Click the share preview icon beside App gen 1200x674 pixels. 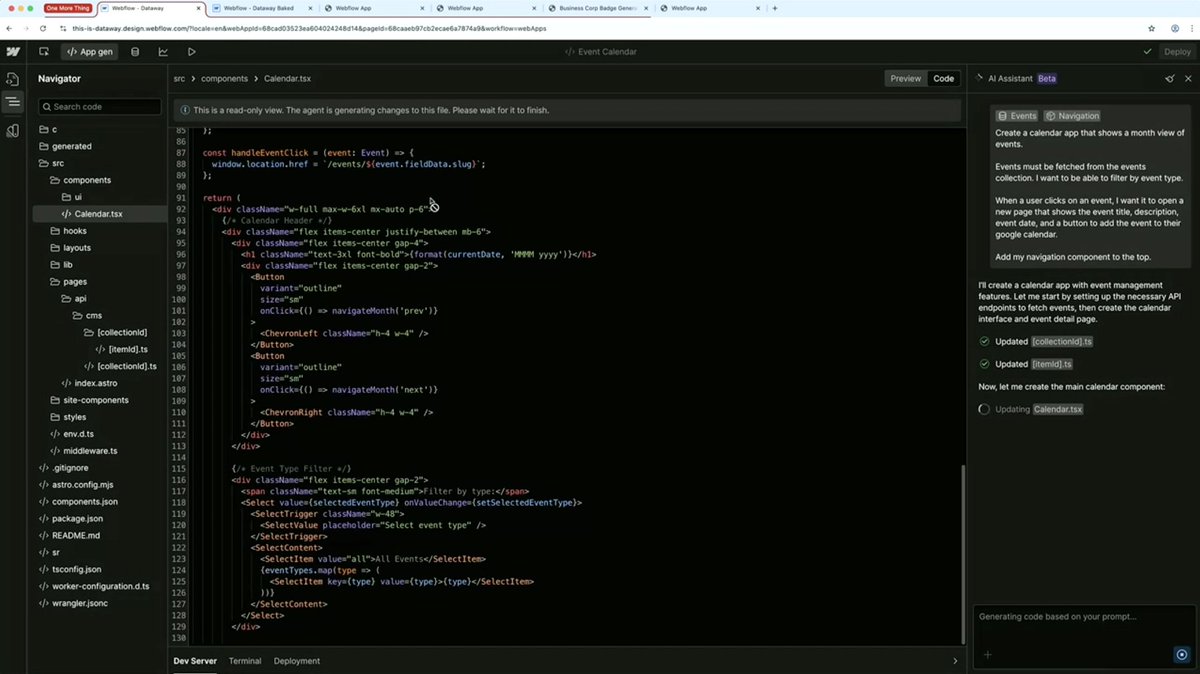tap(43, 51)
